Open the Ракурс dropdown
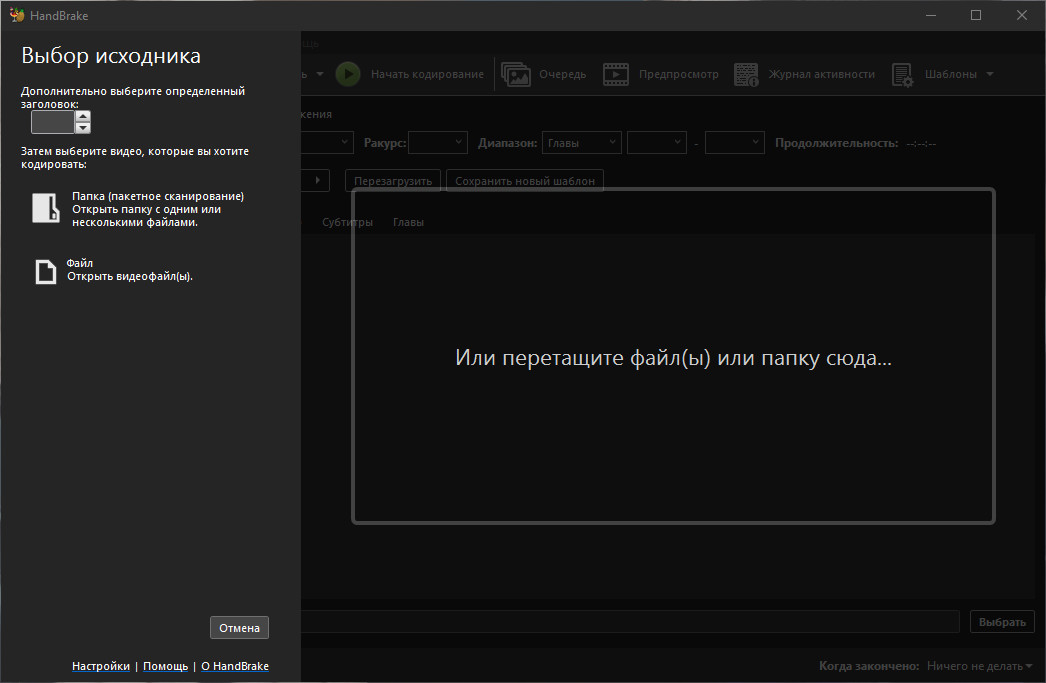Viewport: 1046px width, 683px height. (438, 143)
